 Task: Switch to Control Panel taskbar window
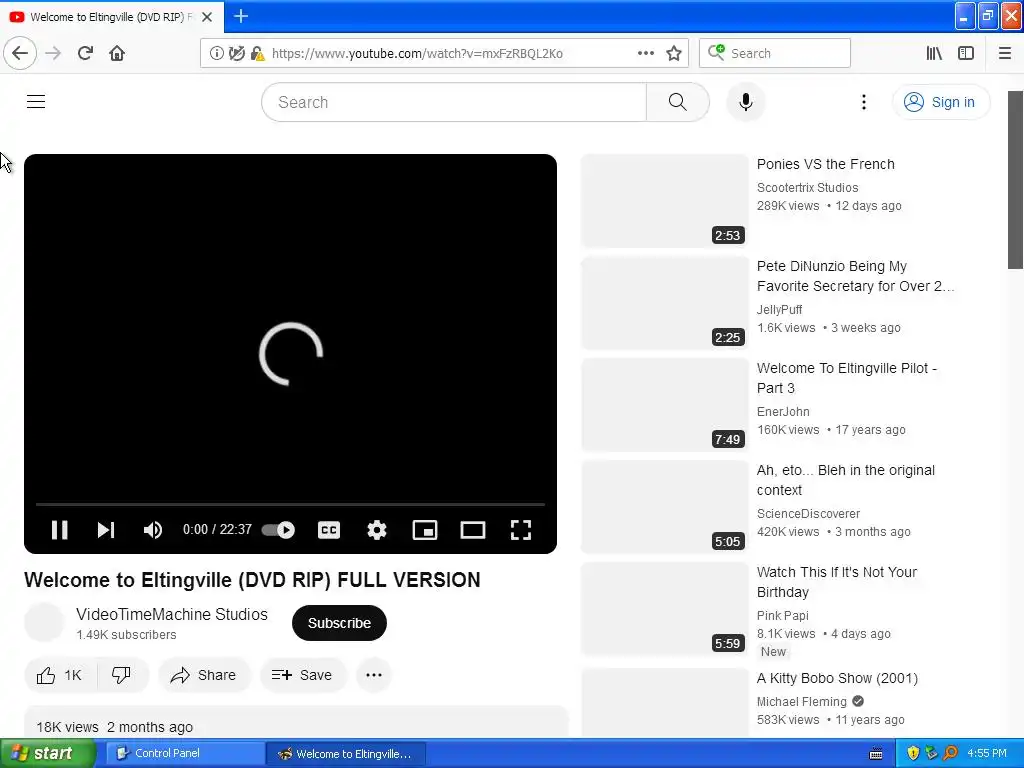[186, 754]
